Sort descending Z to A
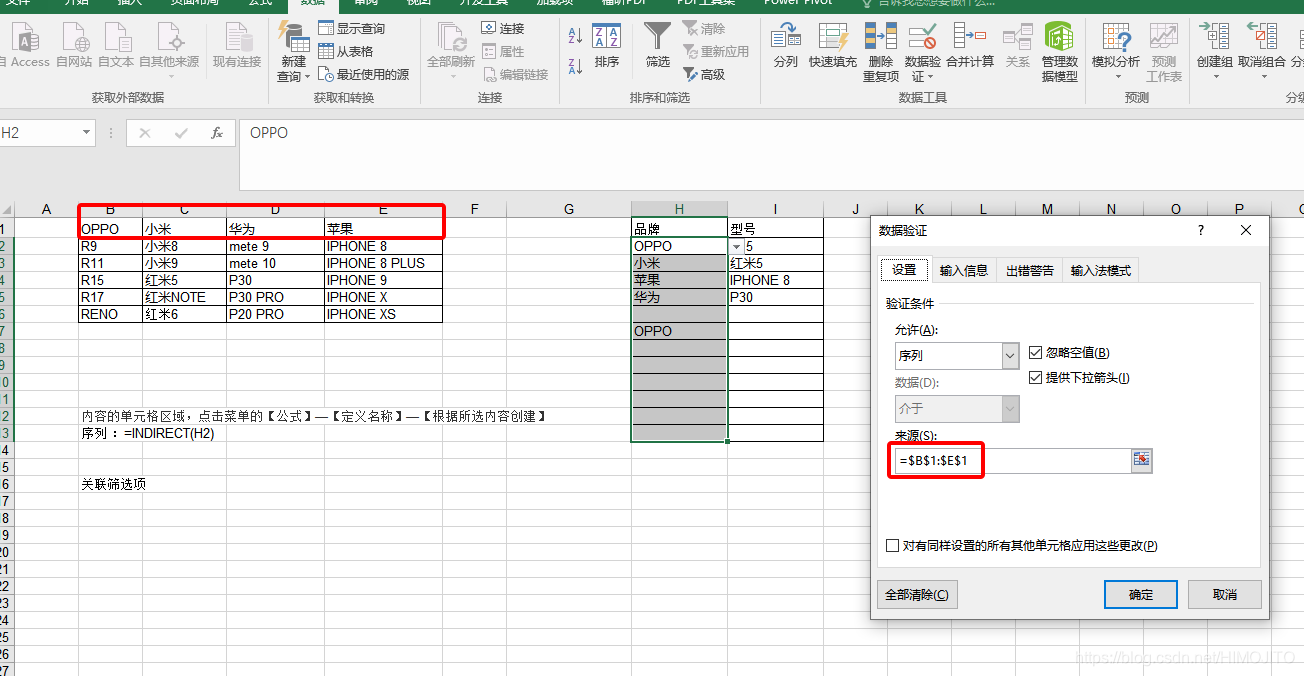Viewport: 1304px width, 676px height. [x=575, y=67]
